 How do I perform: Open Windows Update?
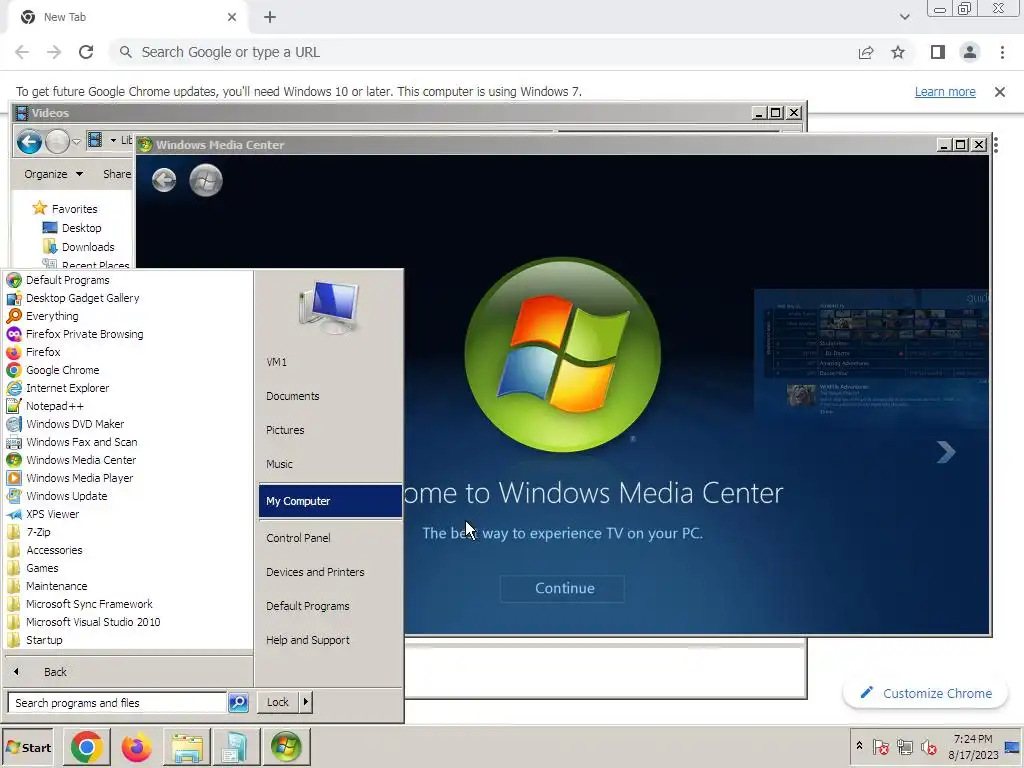67,496
